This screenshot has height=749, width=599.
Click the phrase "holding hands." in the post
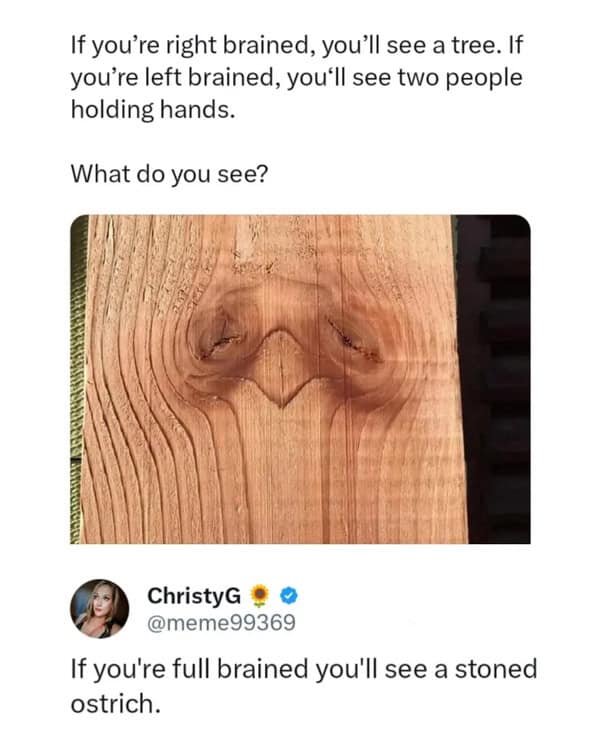[x=153, y=110]
